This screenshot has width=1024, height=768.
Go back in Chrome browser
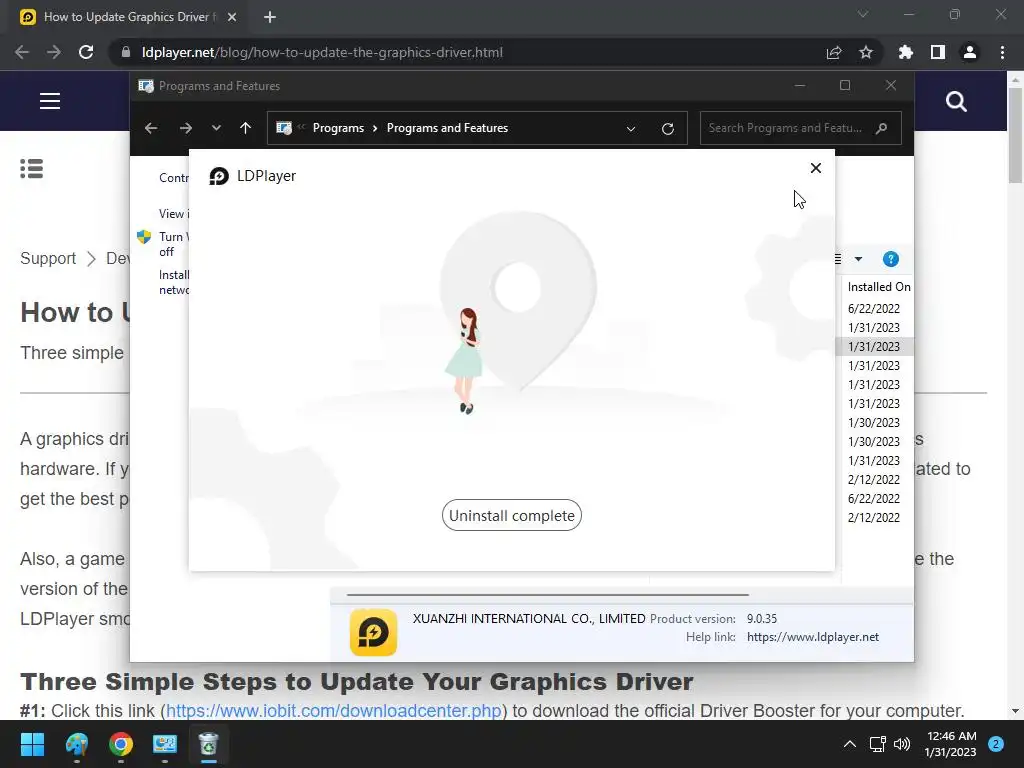22,52
